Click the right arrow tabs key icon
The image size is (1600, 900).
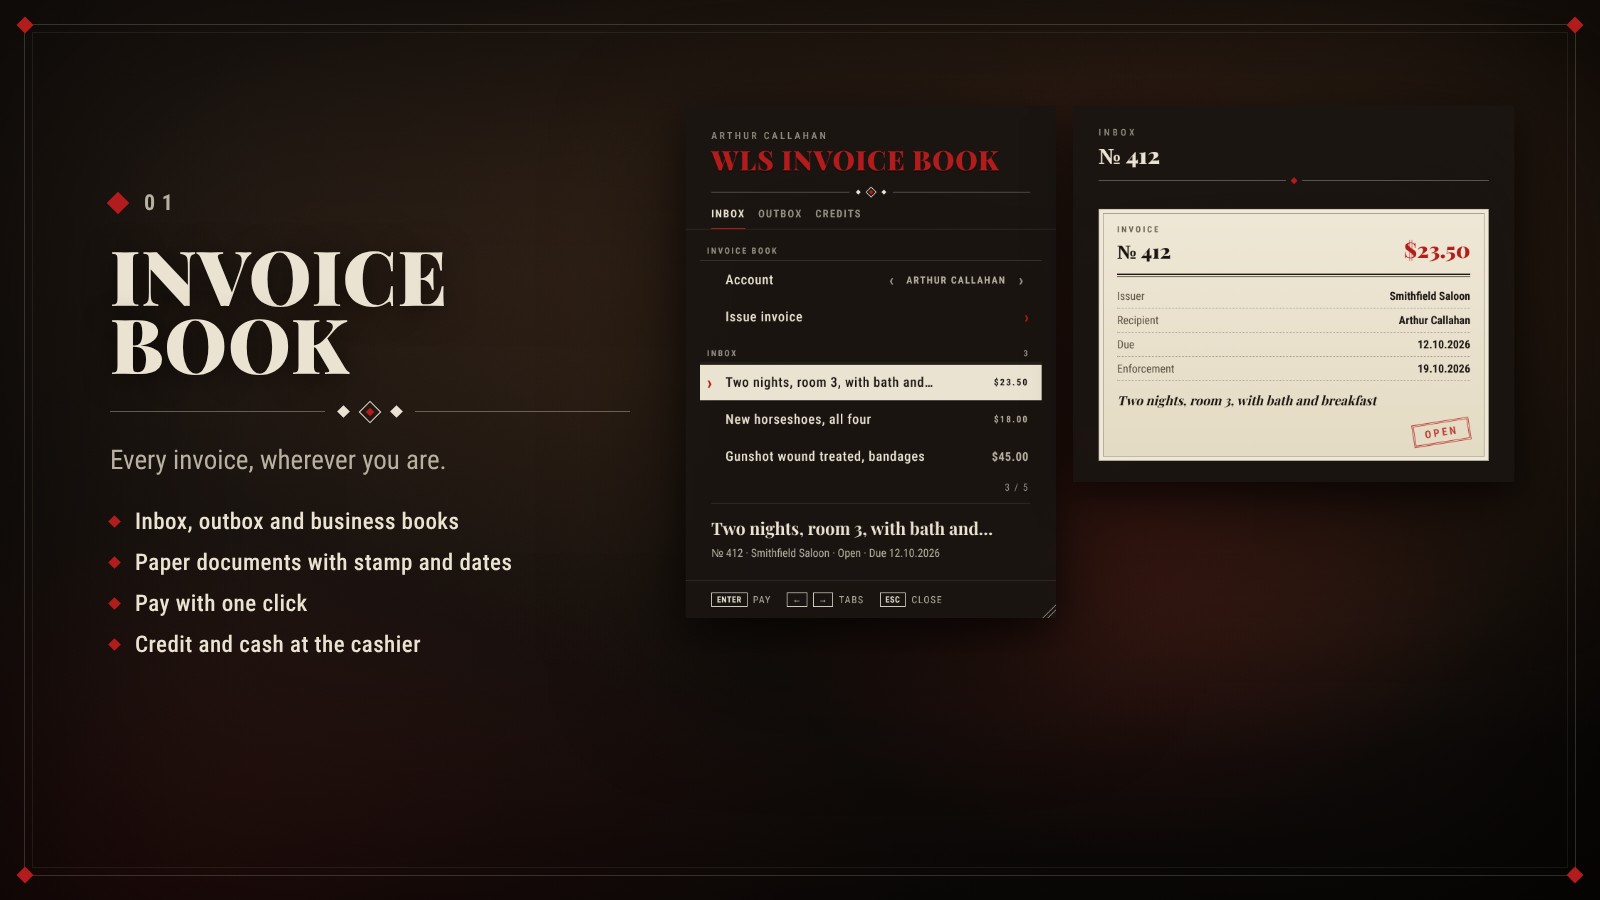click(x=822, y=600)
